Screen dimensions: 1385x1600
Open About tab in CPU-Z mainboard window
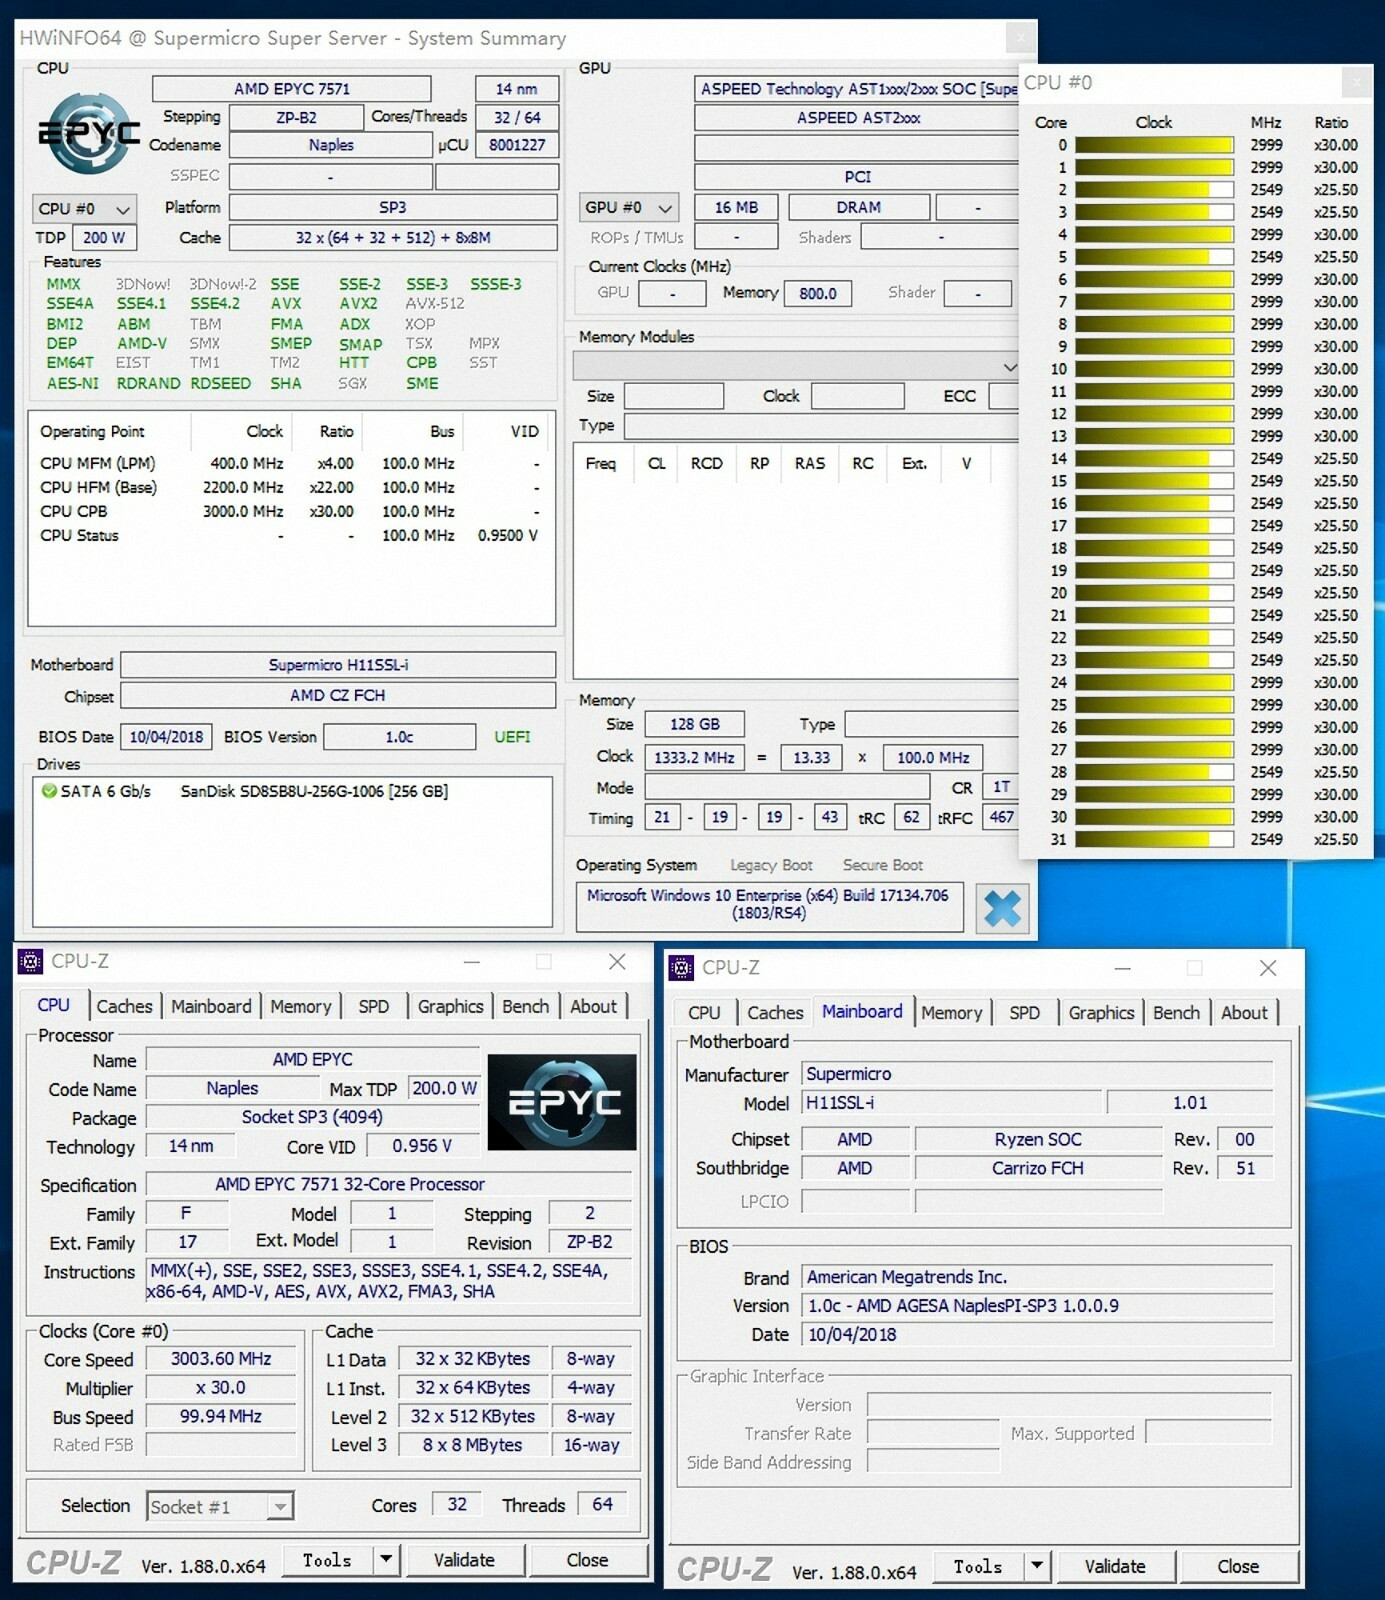click(x=1245, y=1012)
